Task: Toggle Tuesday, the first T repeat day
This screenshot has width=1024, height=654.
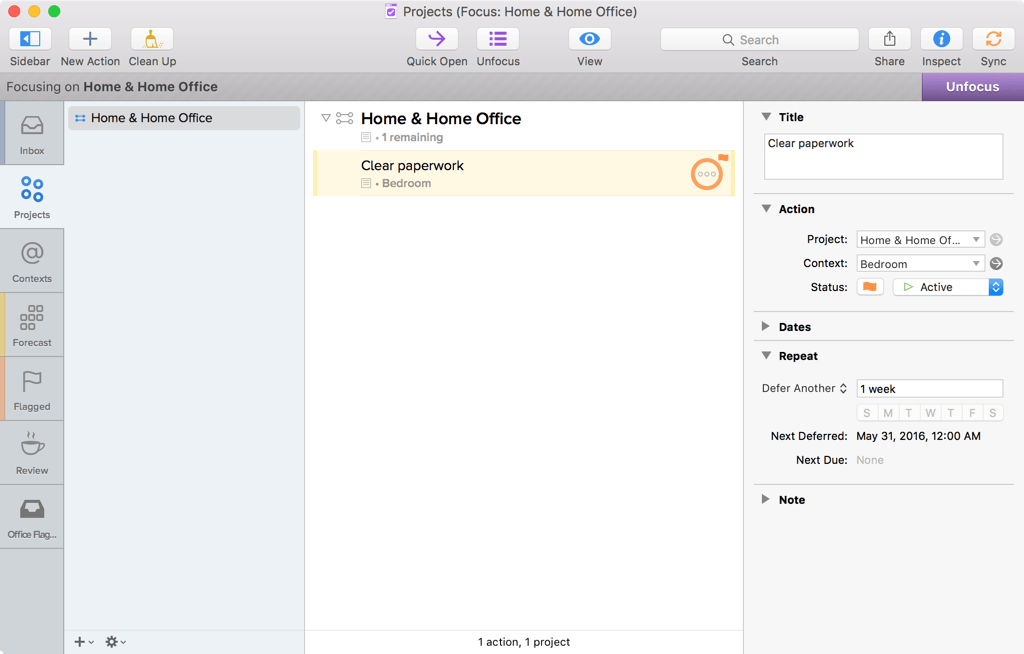Action: (x=908, y=413)
